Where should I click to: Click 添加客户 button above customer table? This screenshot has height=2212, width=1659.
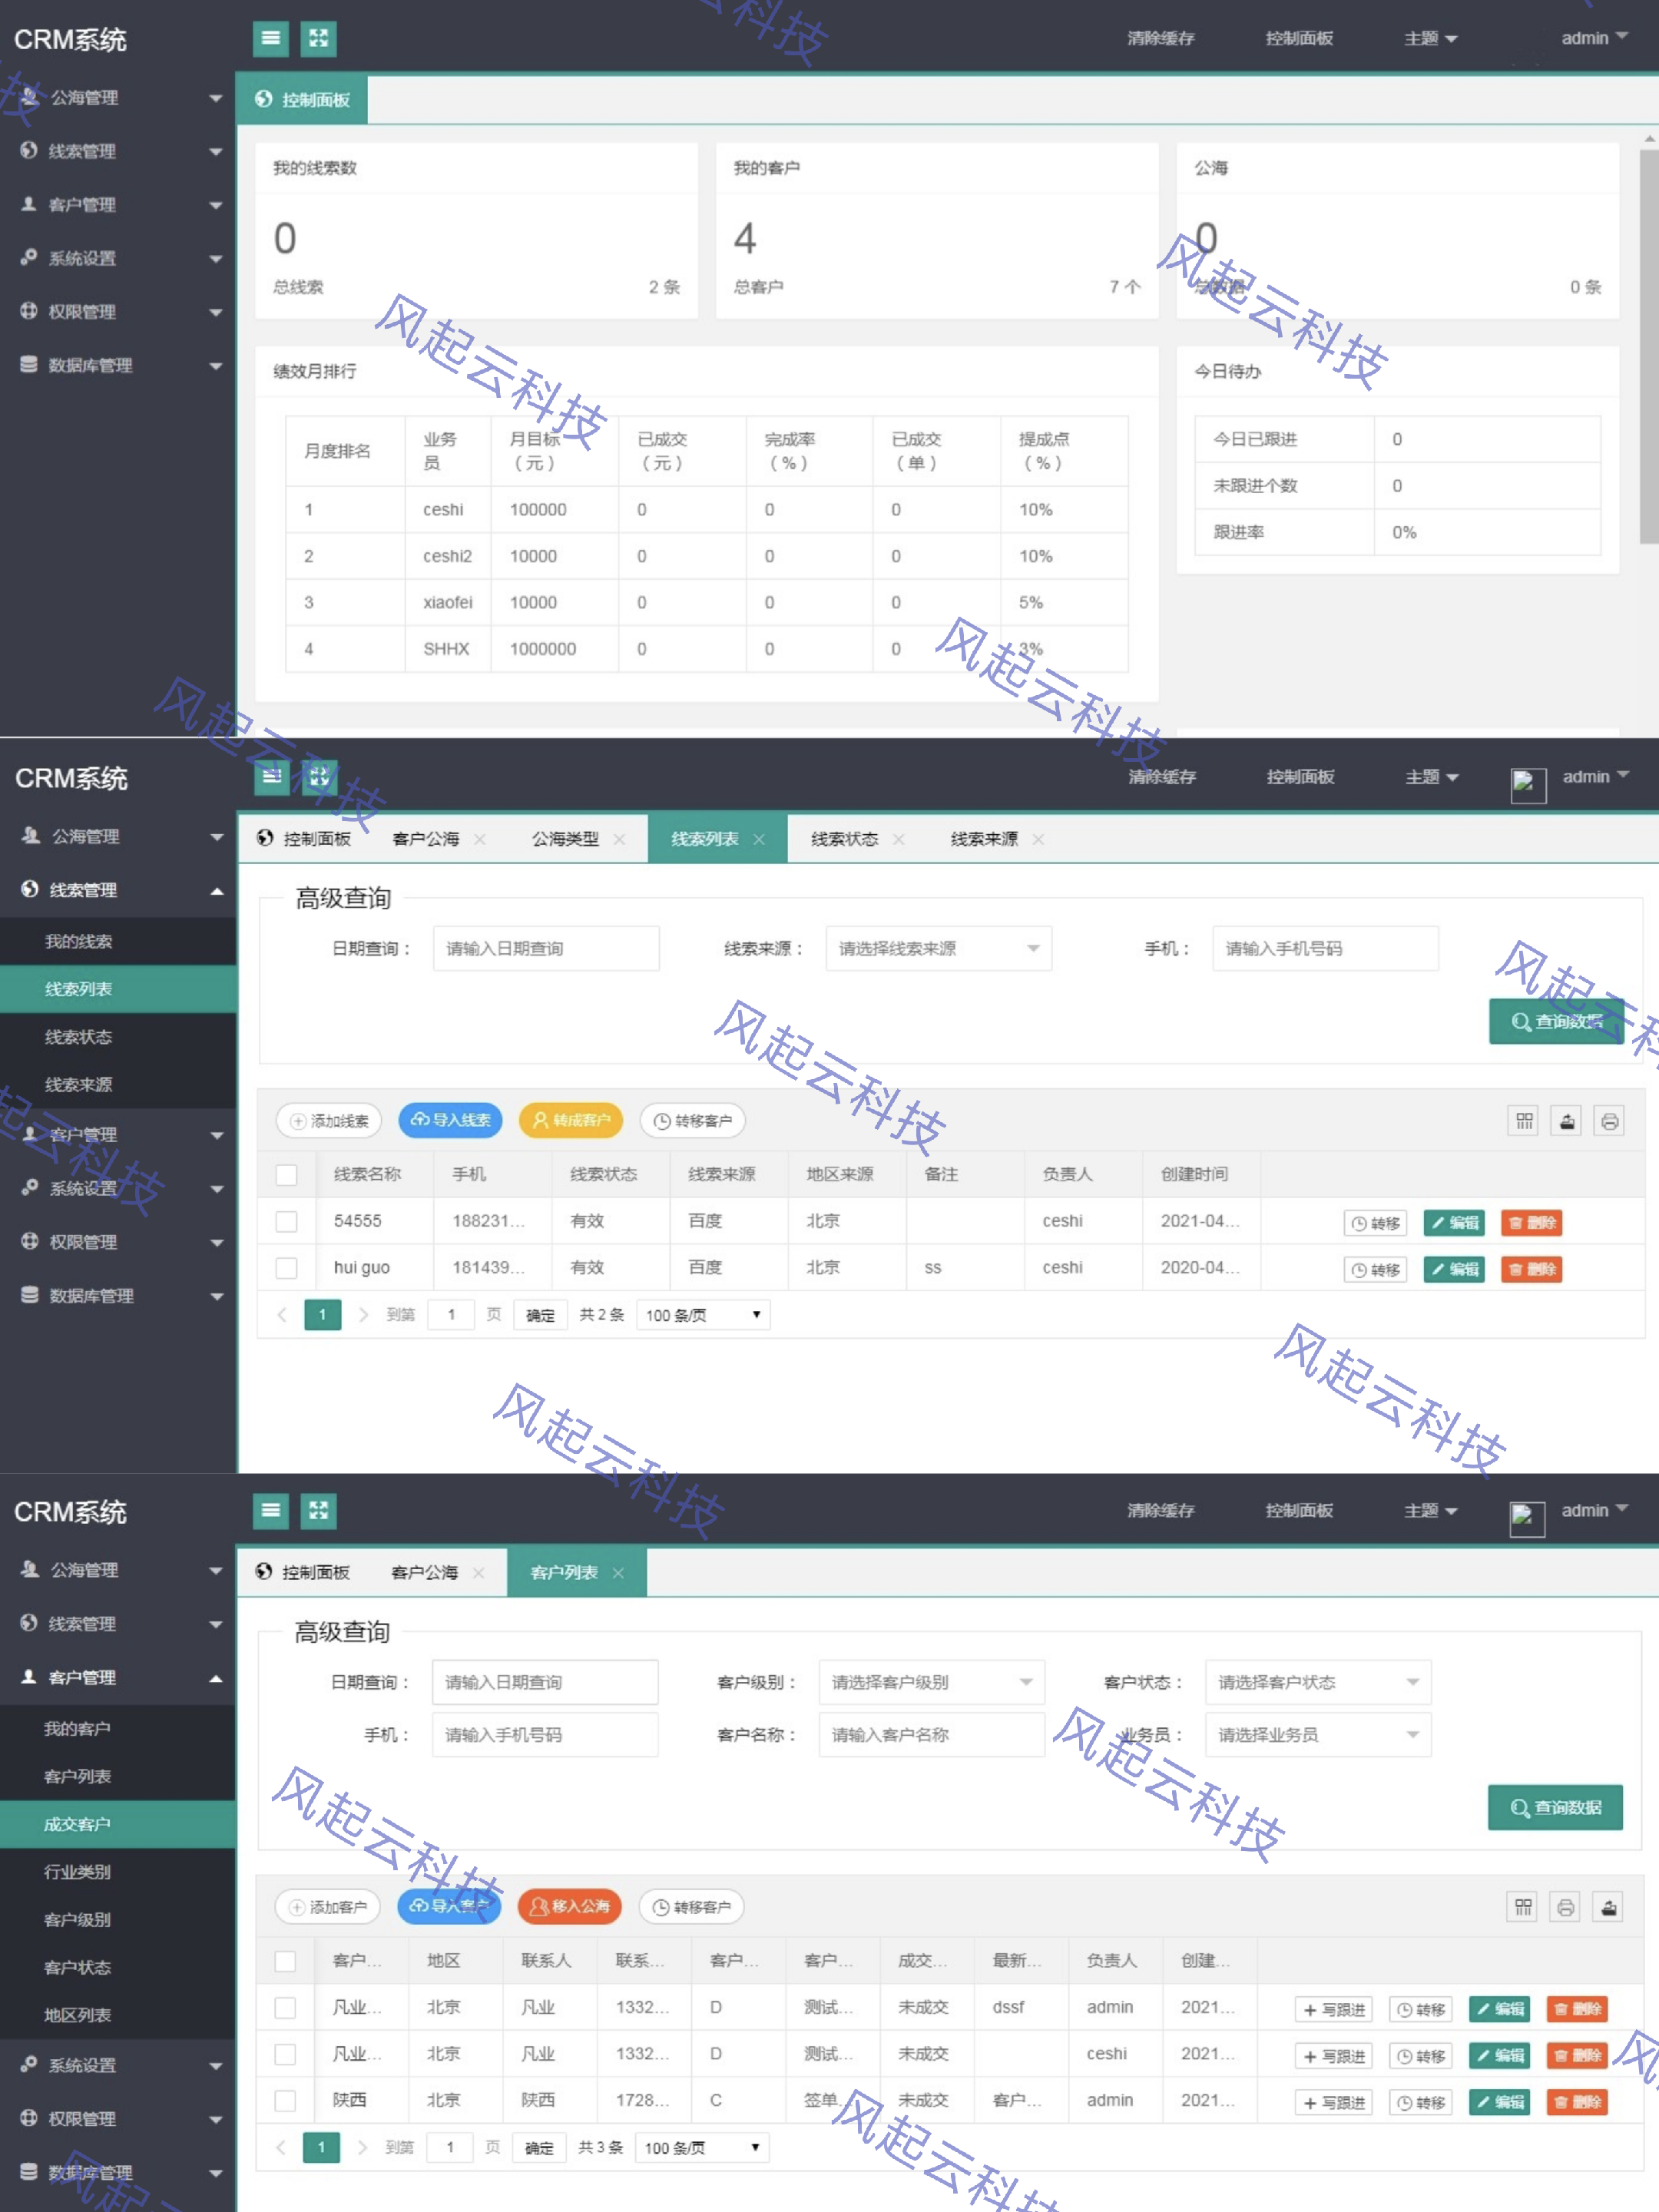(328, 1907)
